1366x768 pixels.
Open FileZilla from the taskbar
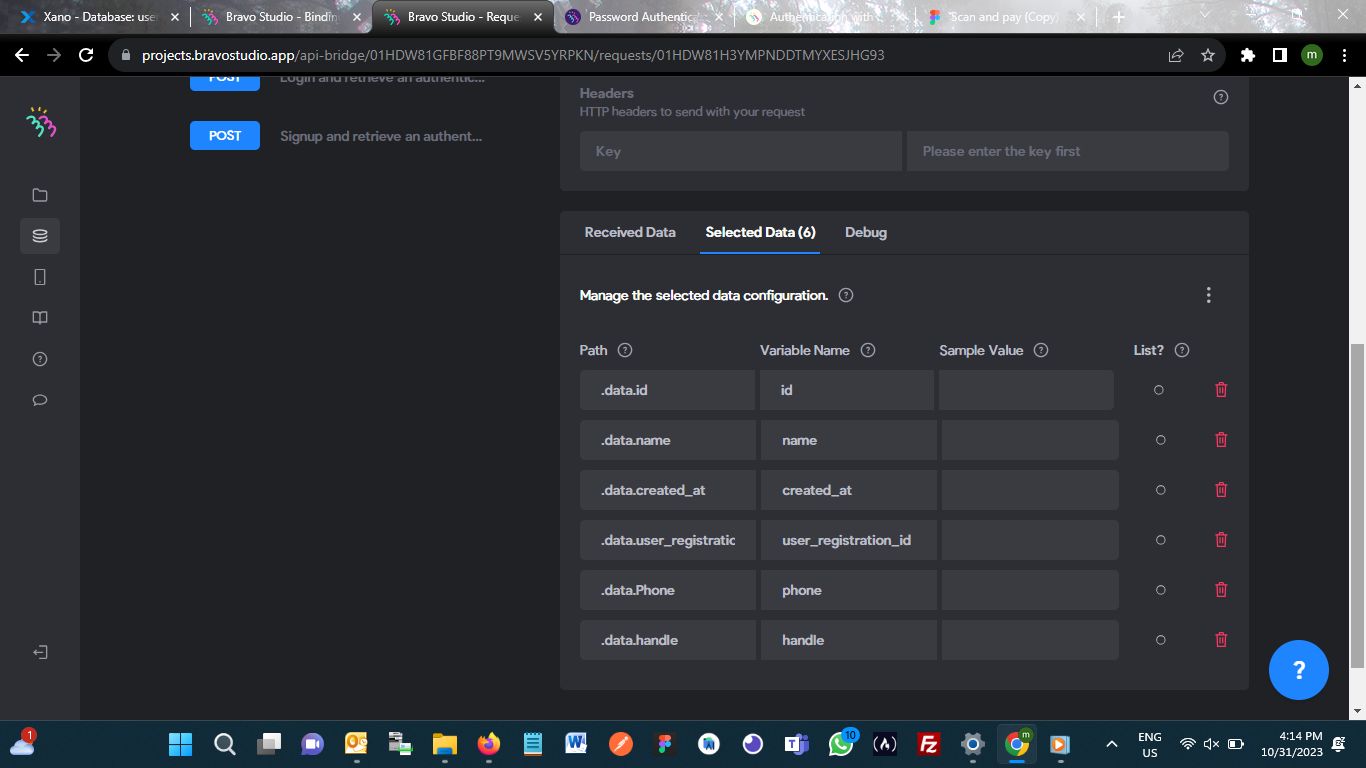(928, 744)
